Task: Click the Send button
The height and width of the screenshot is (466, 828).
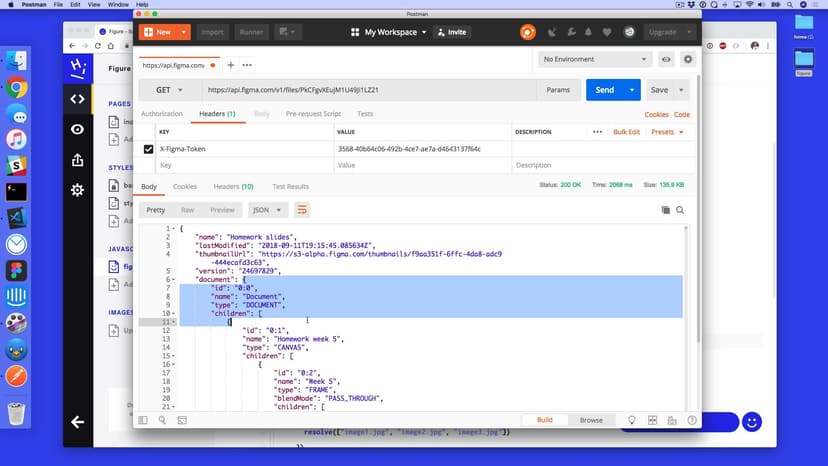Action: point(605,90)
